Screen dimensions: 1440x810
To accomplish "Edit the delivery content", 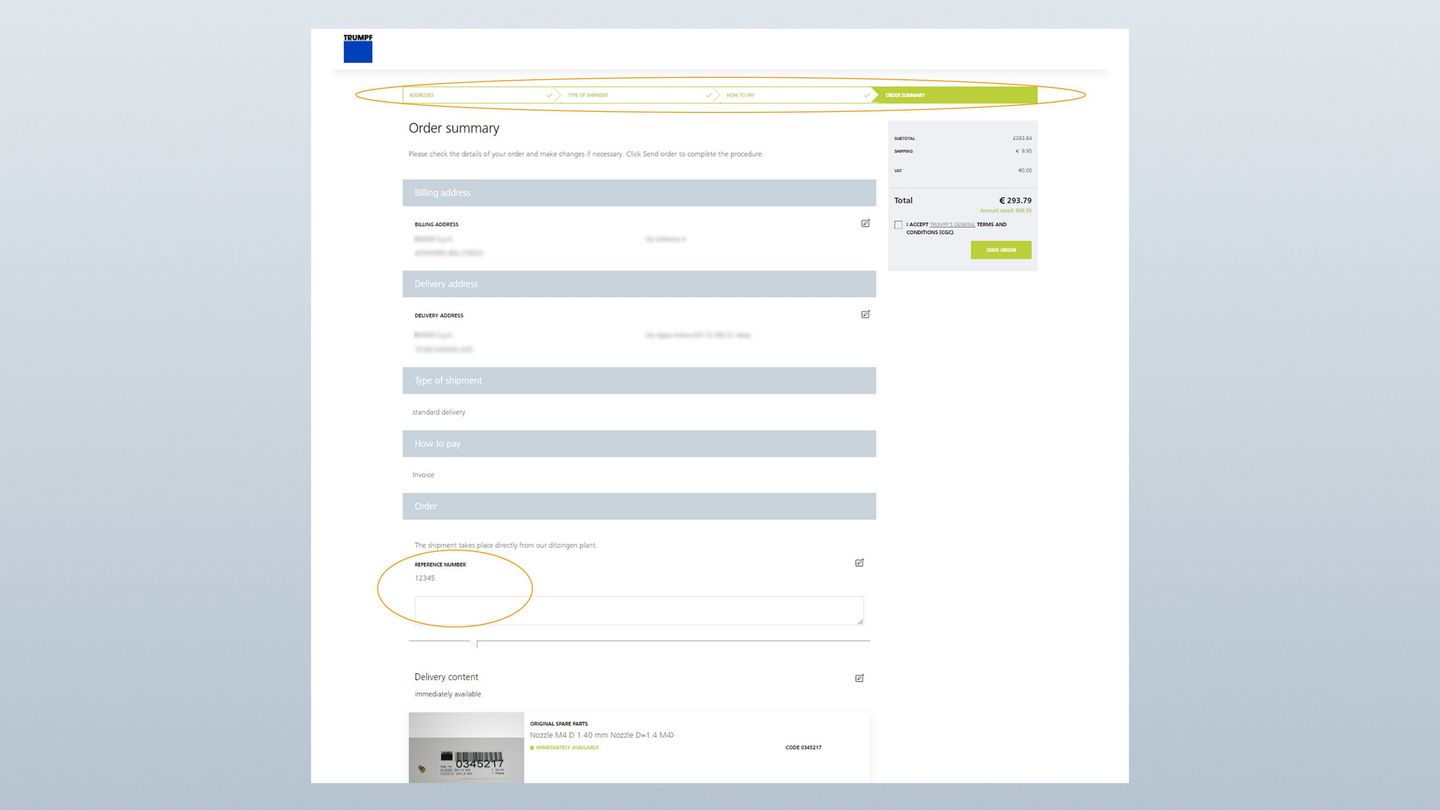I will click(859, 678).
